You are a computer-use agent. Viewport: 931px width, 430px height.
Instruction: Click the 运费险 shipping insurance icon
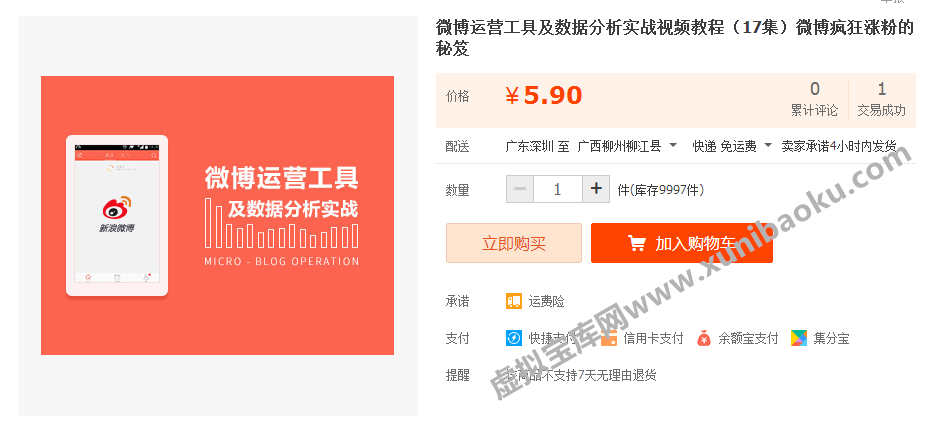pyautogui.click(x=513, y=301)
